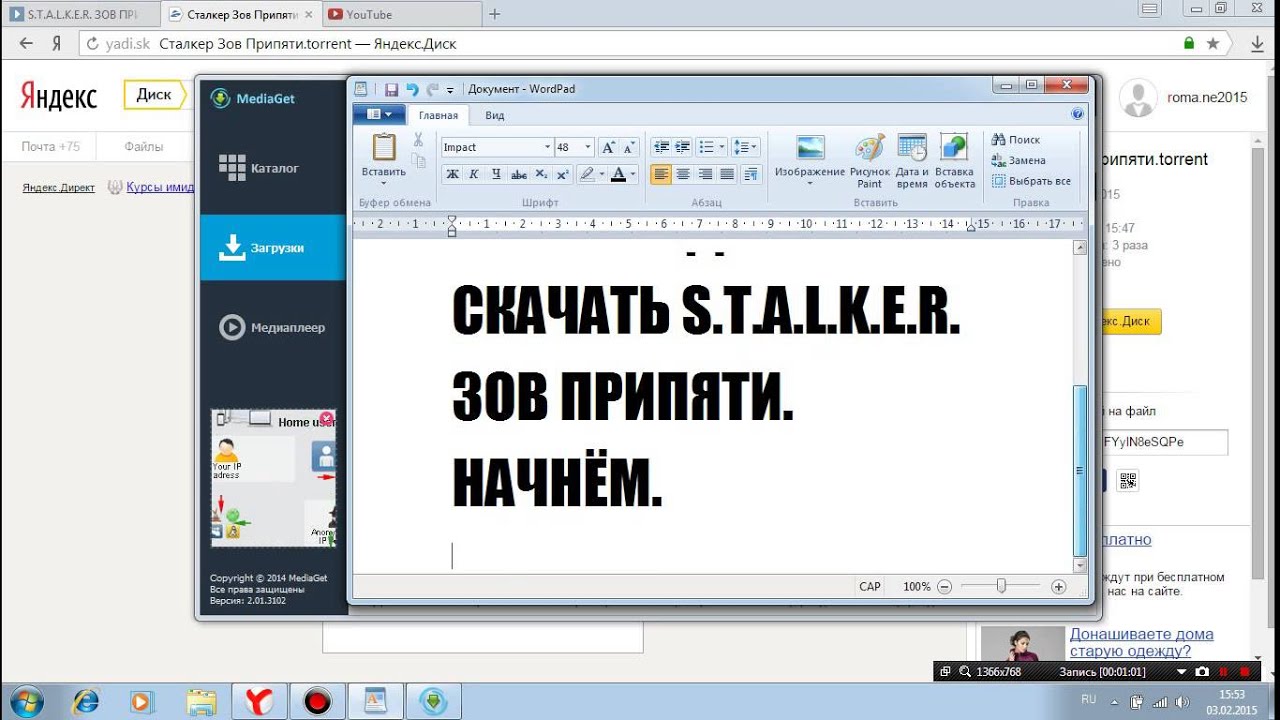This screenshot has height=720, width=1280.
Task: Decrease font size with the shrink font icon
Action: [x=628, y=147]
